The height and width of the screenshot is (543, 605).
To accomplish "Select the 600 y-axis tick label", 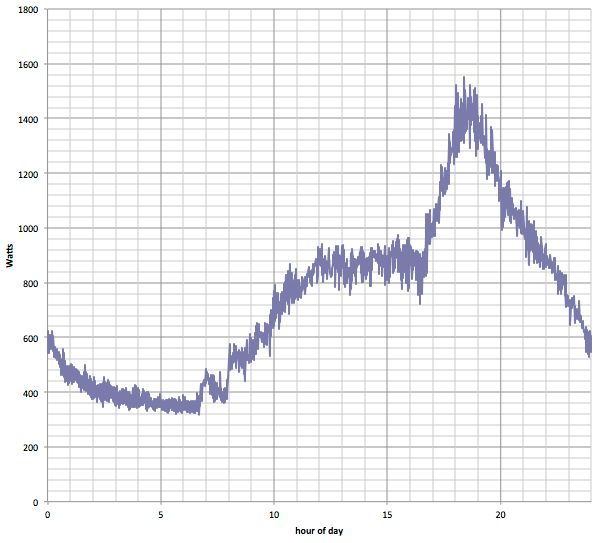I will click(30, 338).
